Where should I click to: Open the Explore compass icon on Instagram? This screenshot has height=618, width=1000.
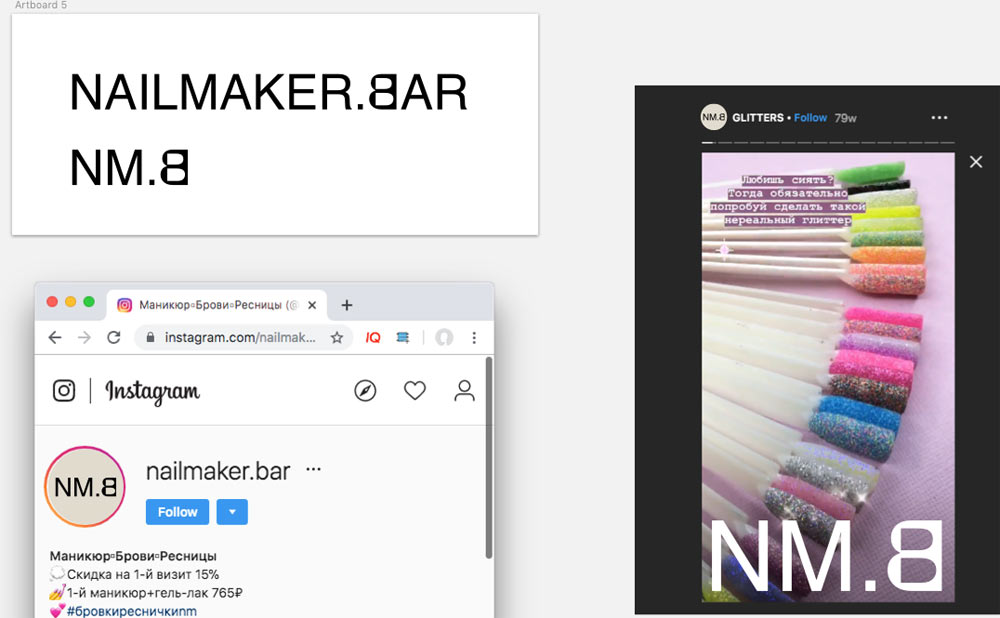(366, 391)
